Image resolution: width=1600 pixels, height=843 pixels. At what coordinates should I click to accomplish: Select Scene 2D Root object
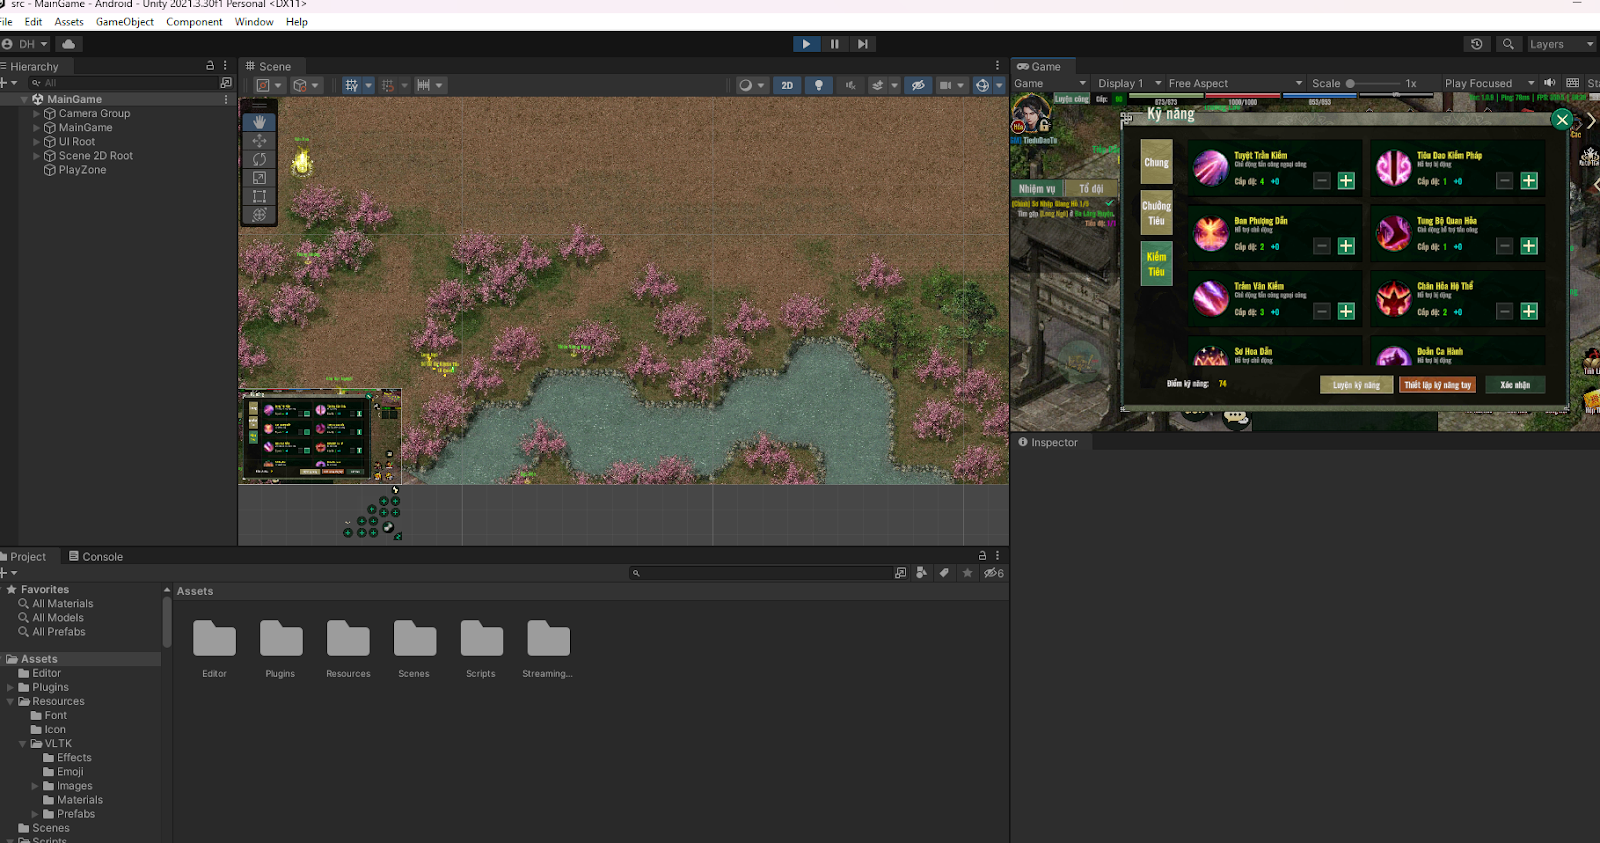[95, 155]
